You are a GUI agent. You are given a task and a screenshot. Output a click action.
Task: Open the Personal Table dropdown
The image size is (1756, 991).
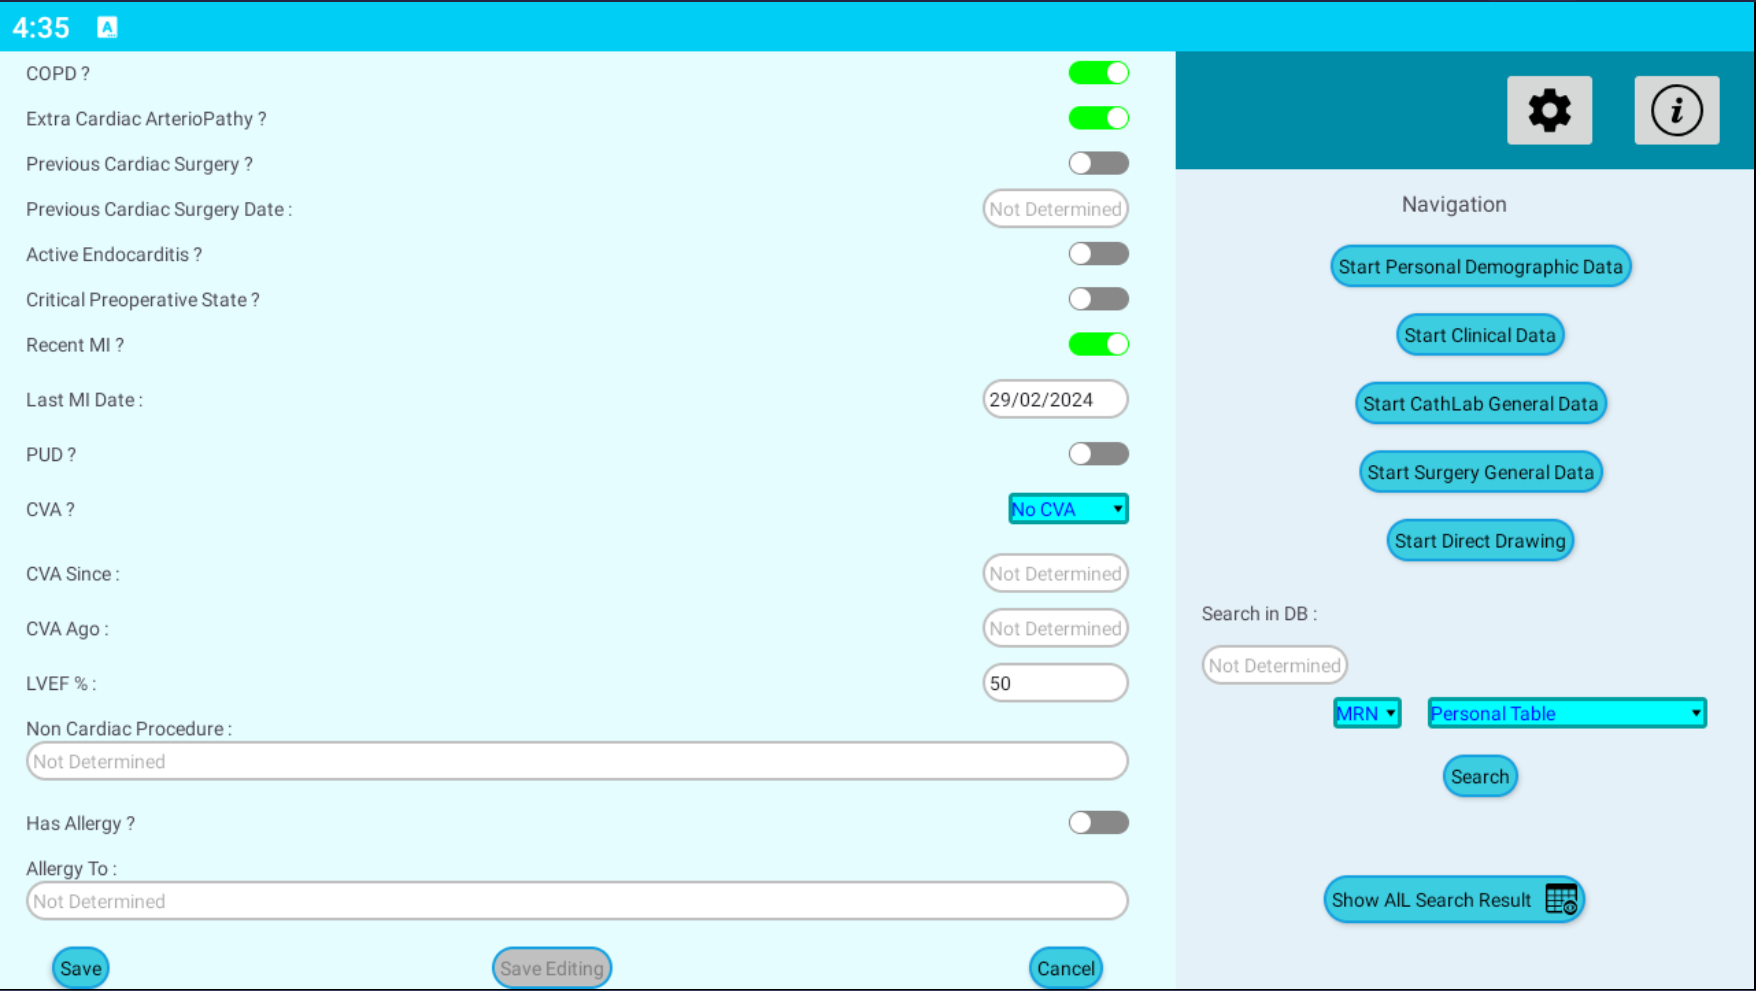(1566, 713)
